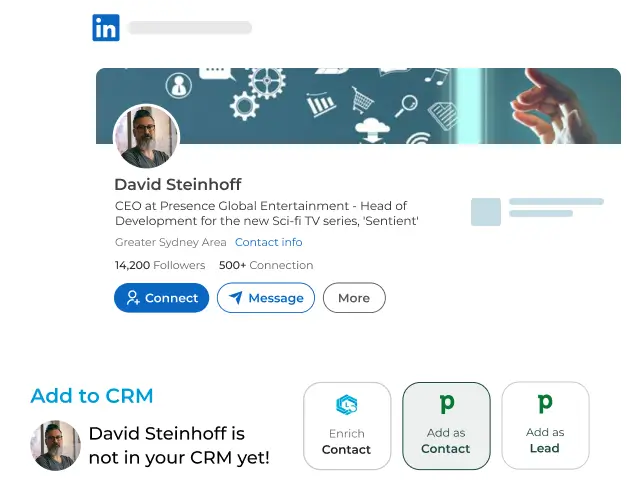Image resolution: width=643 pixels, height=499 pixels.
Task: Open the More options button
Action: (354, 298)
